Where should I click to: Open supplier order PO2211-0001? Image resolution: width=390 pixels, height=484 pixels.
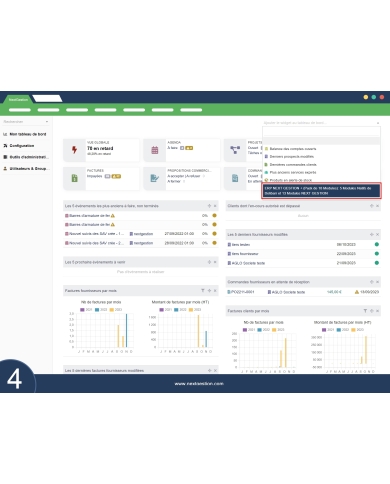coord(241,292)
